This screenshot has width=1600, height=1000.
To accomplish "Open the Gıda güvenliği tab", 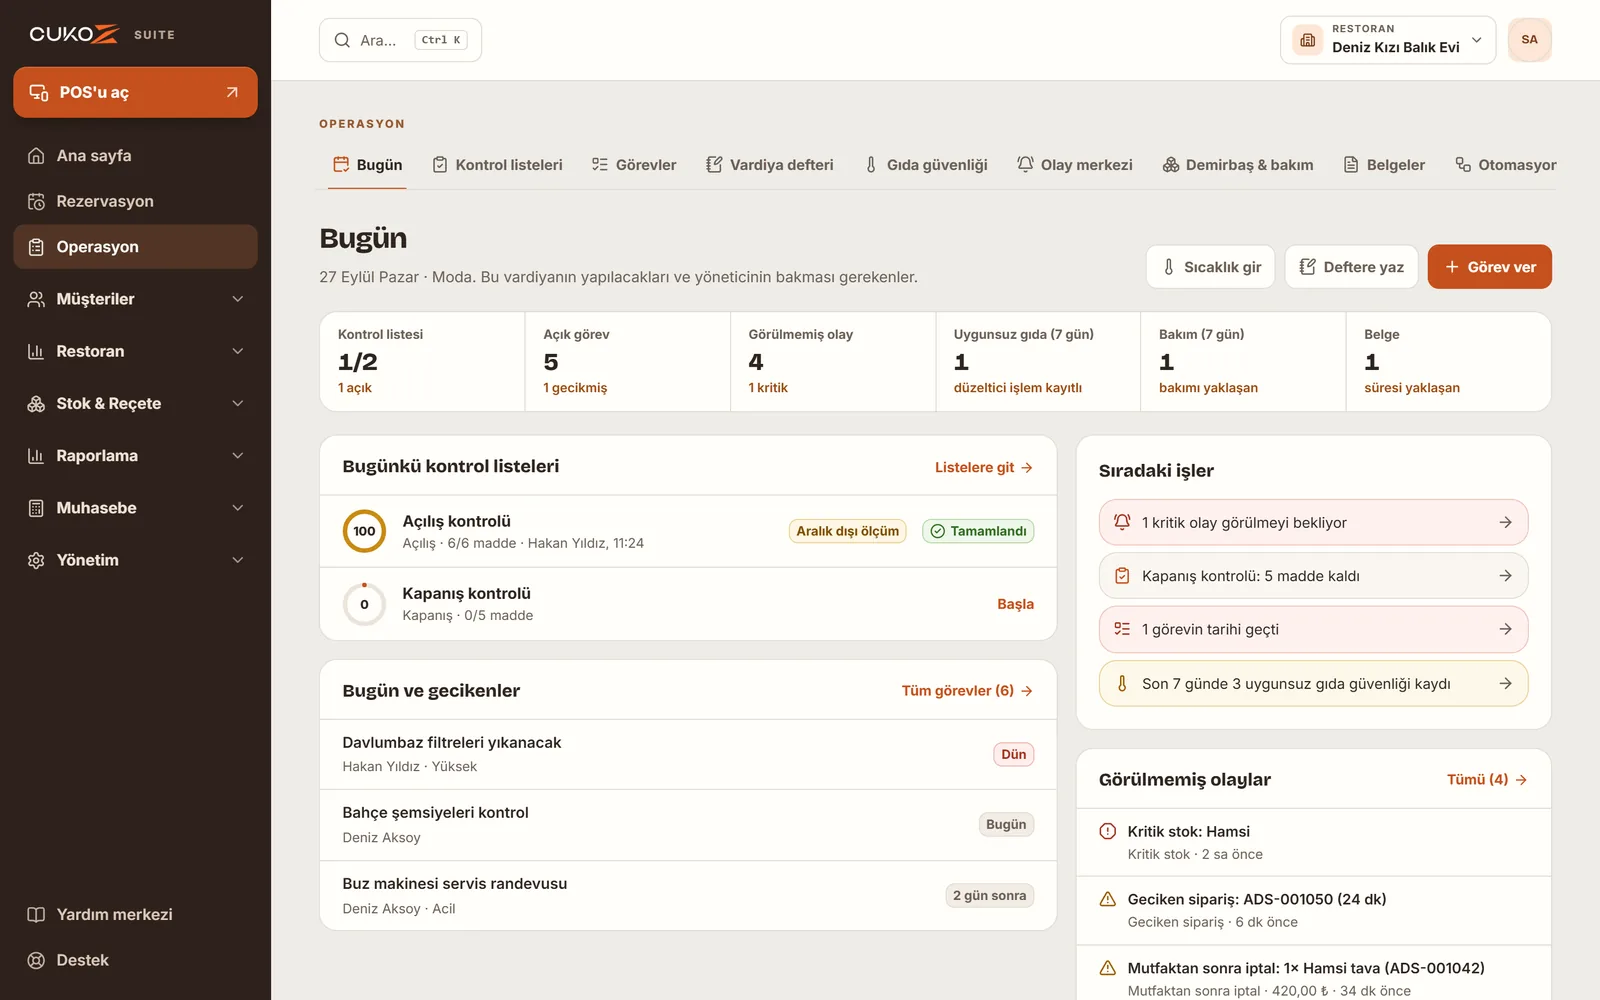I will [926, 165].
